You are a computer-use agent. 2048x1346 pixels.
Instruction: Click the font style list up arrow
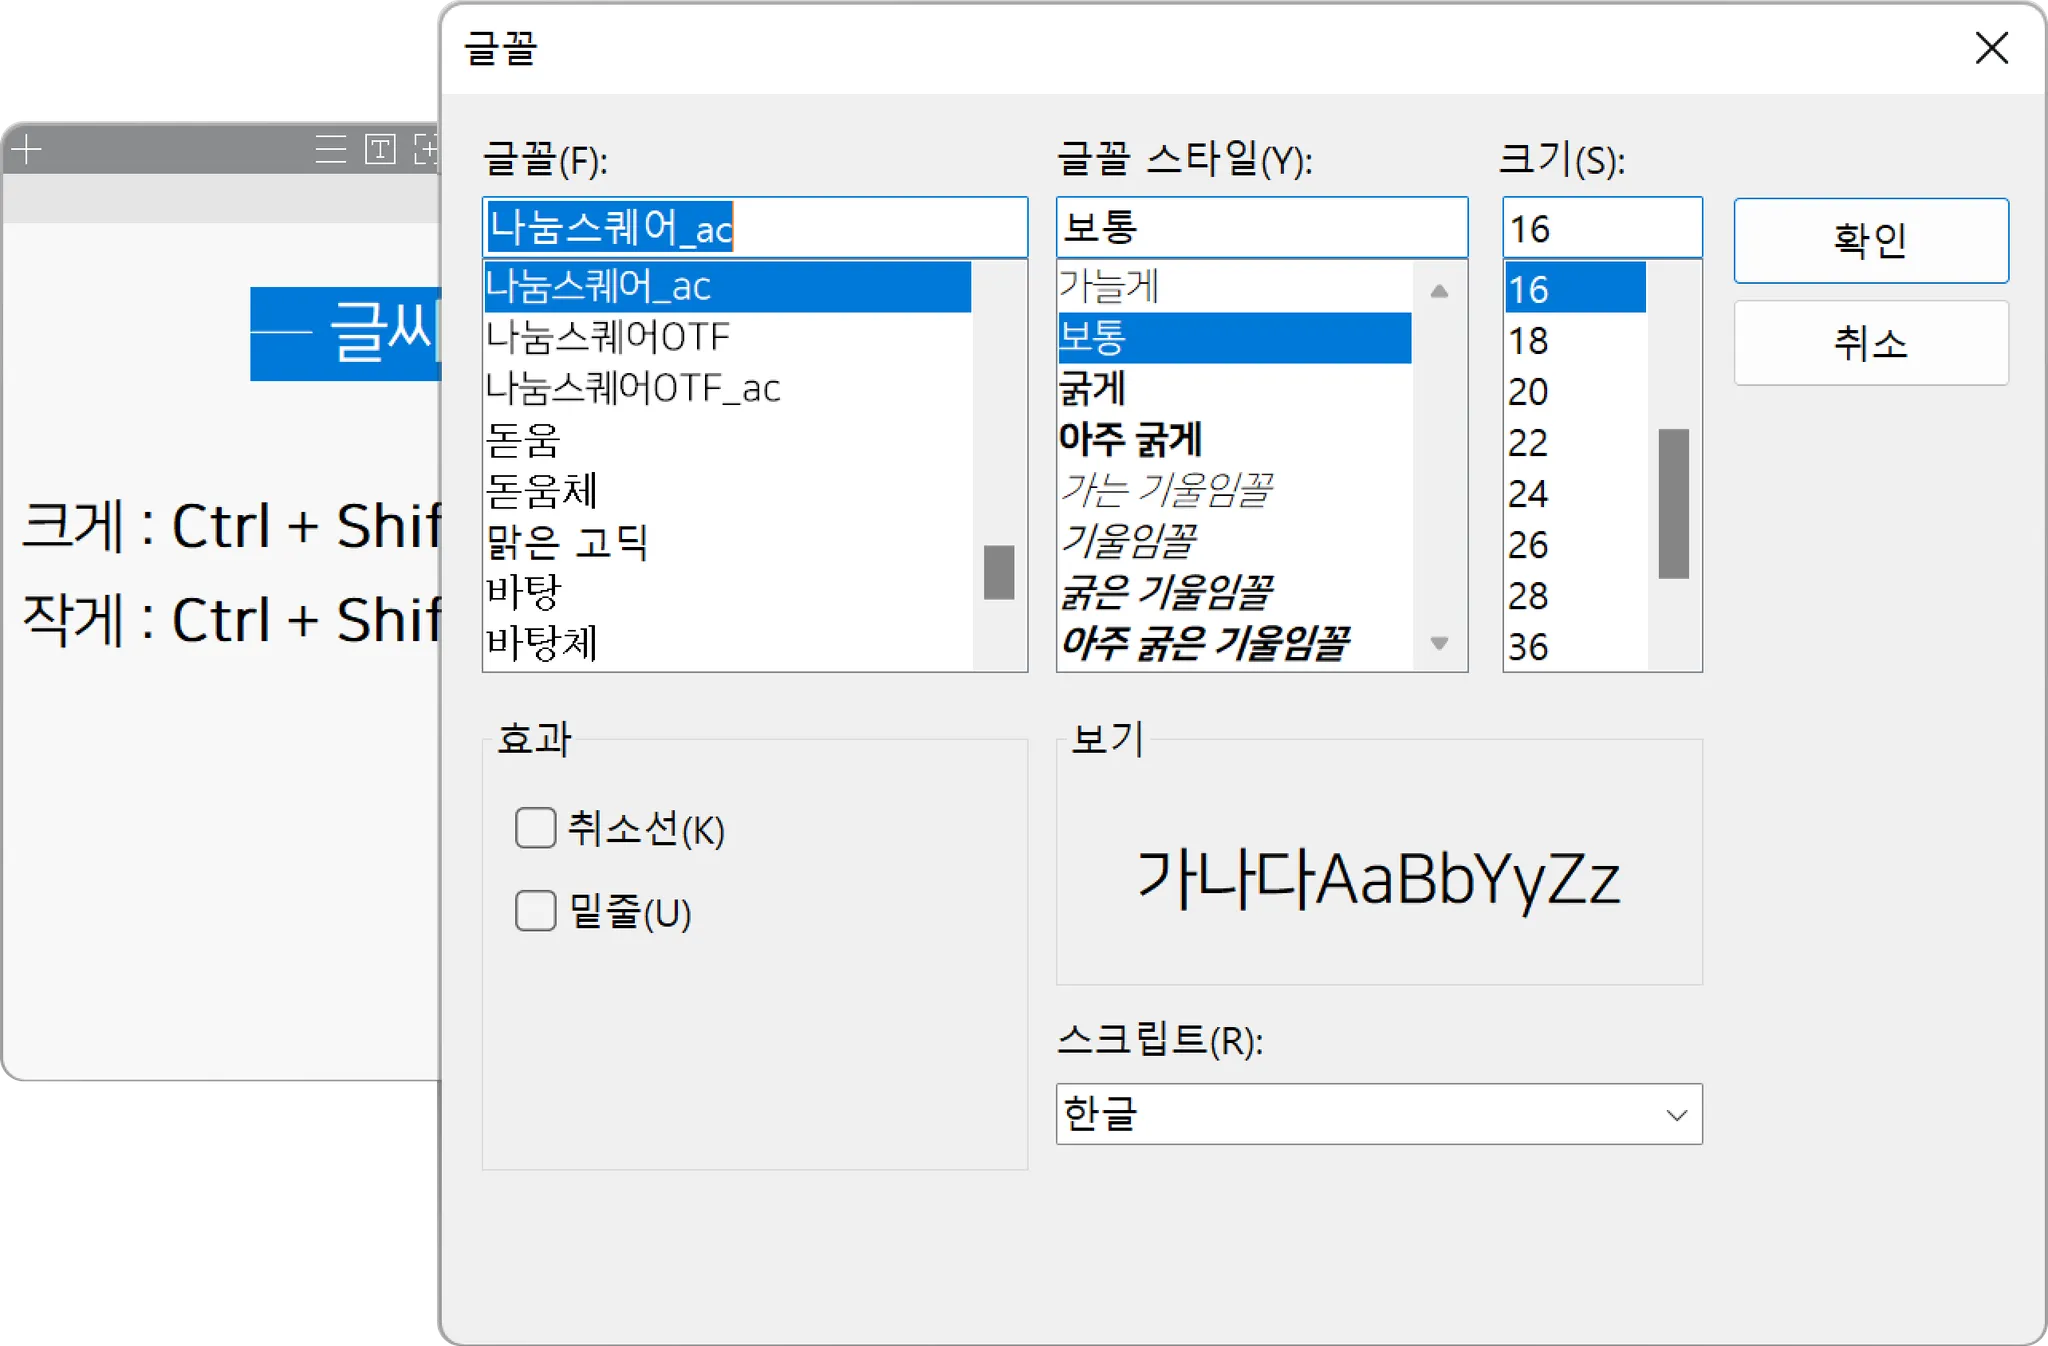[1439, 291]
